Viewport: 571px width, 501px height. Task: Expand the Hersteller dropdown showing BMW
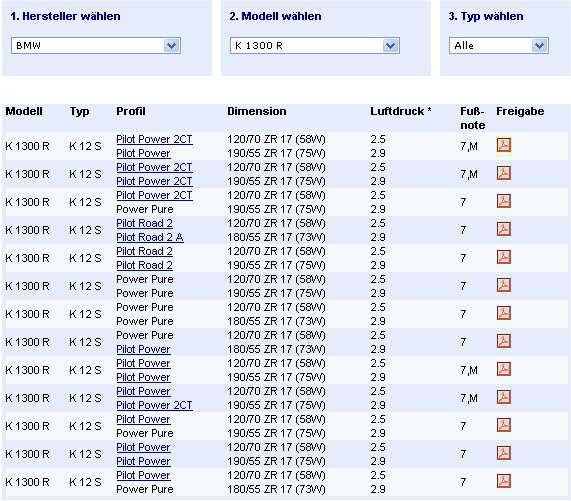96,46
